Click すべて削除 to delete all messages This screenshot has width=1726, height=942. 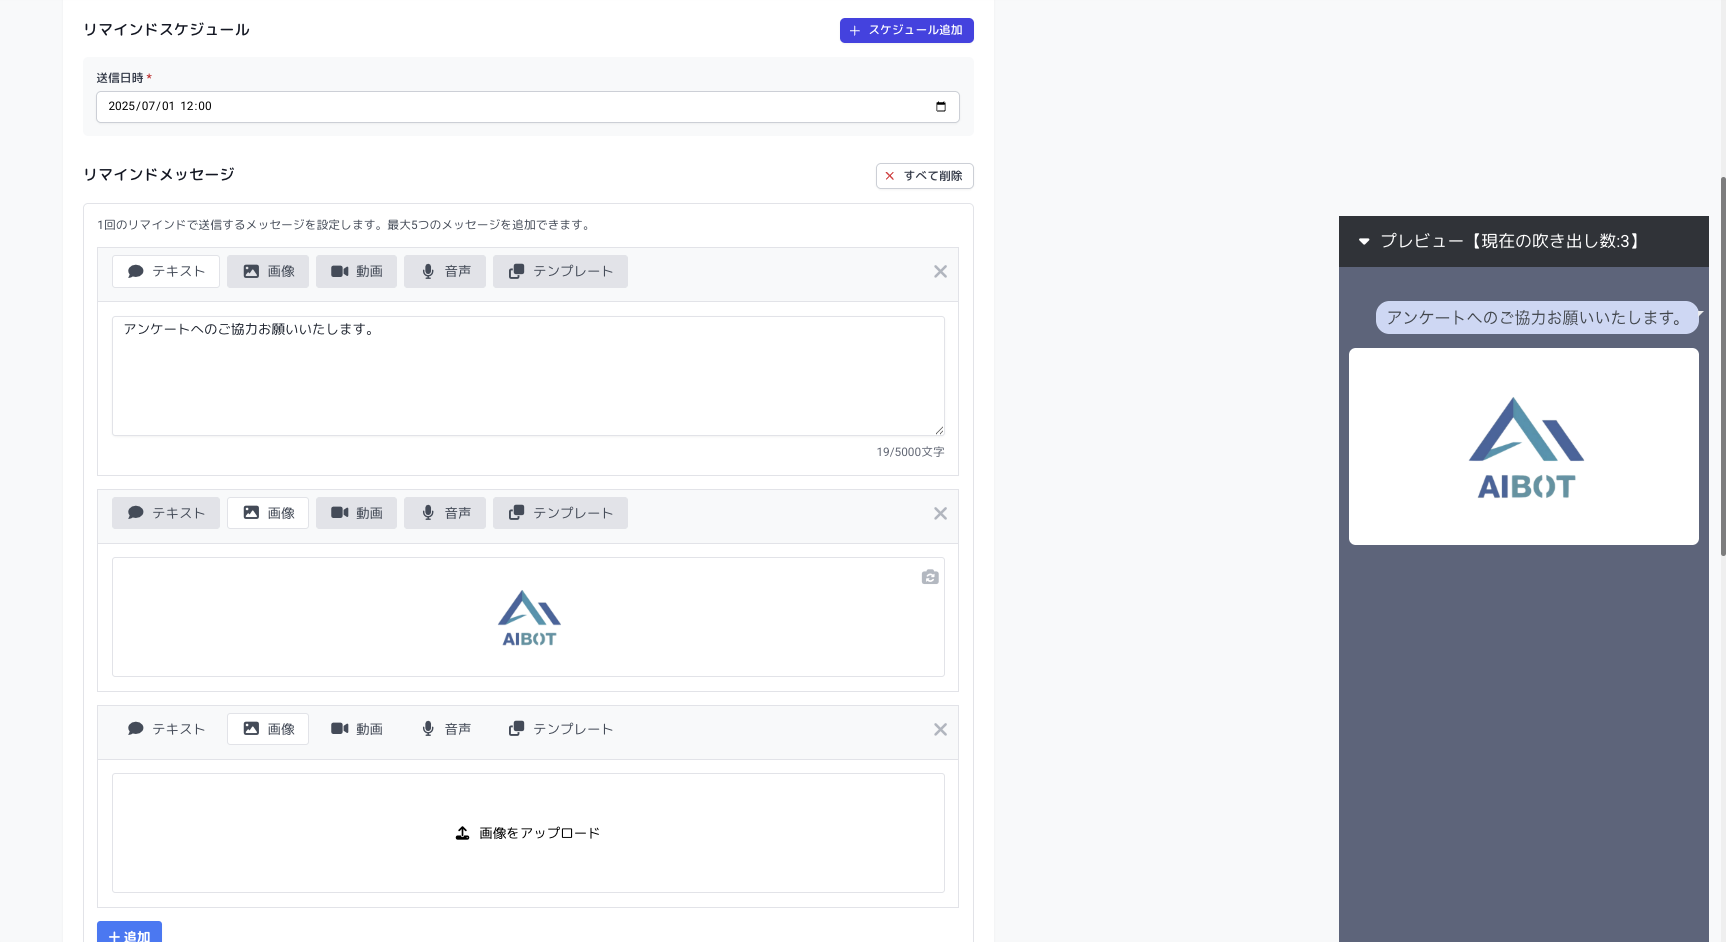925,176
